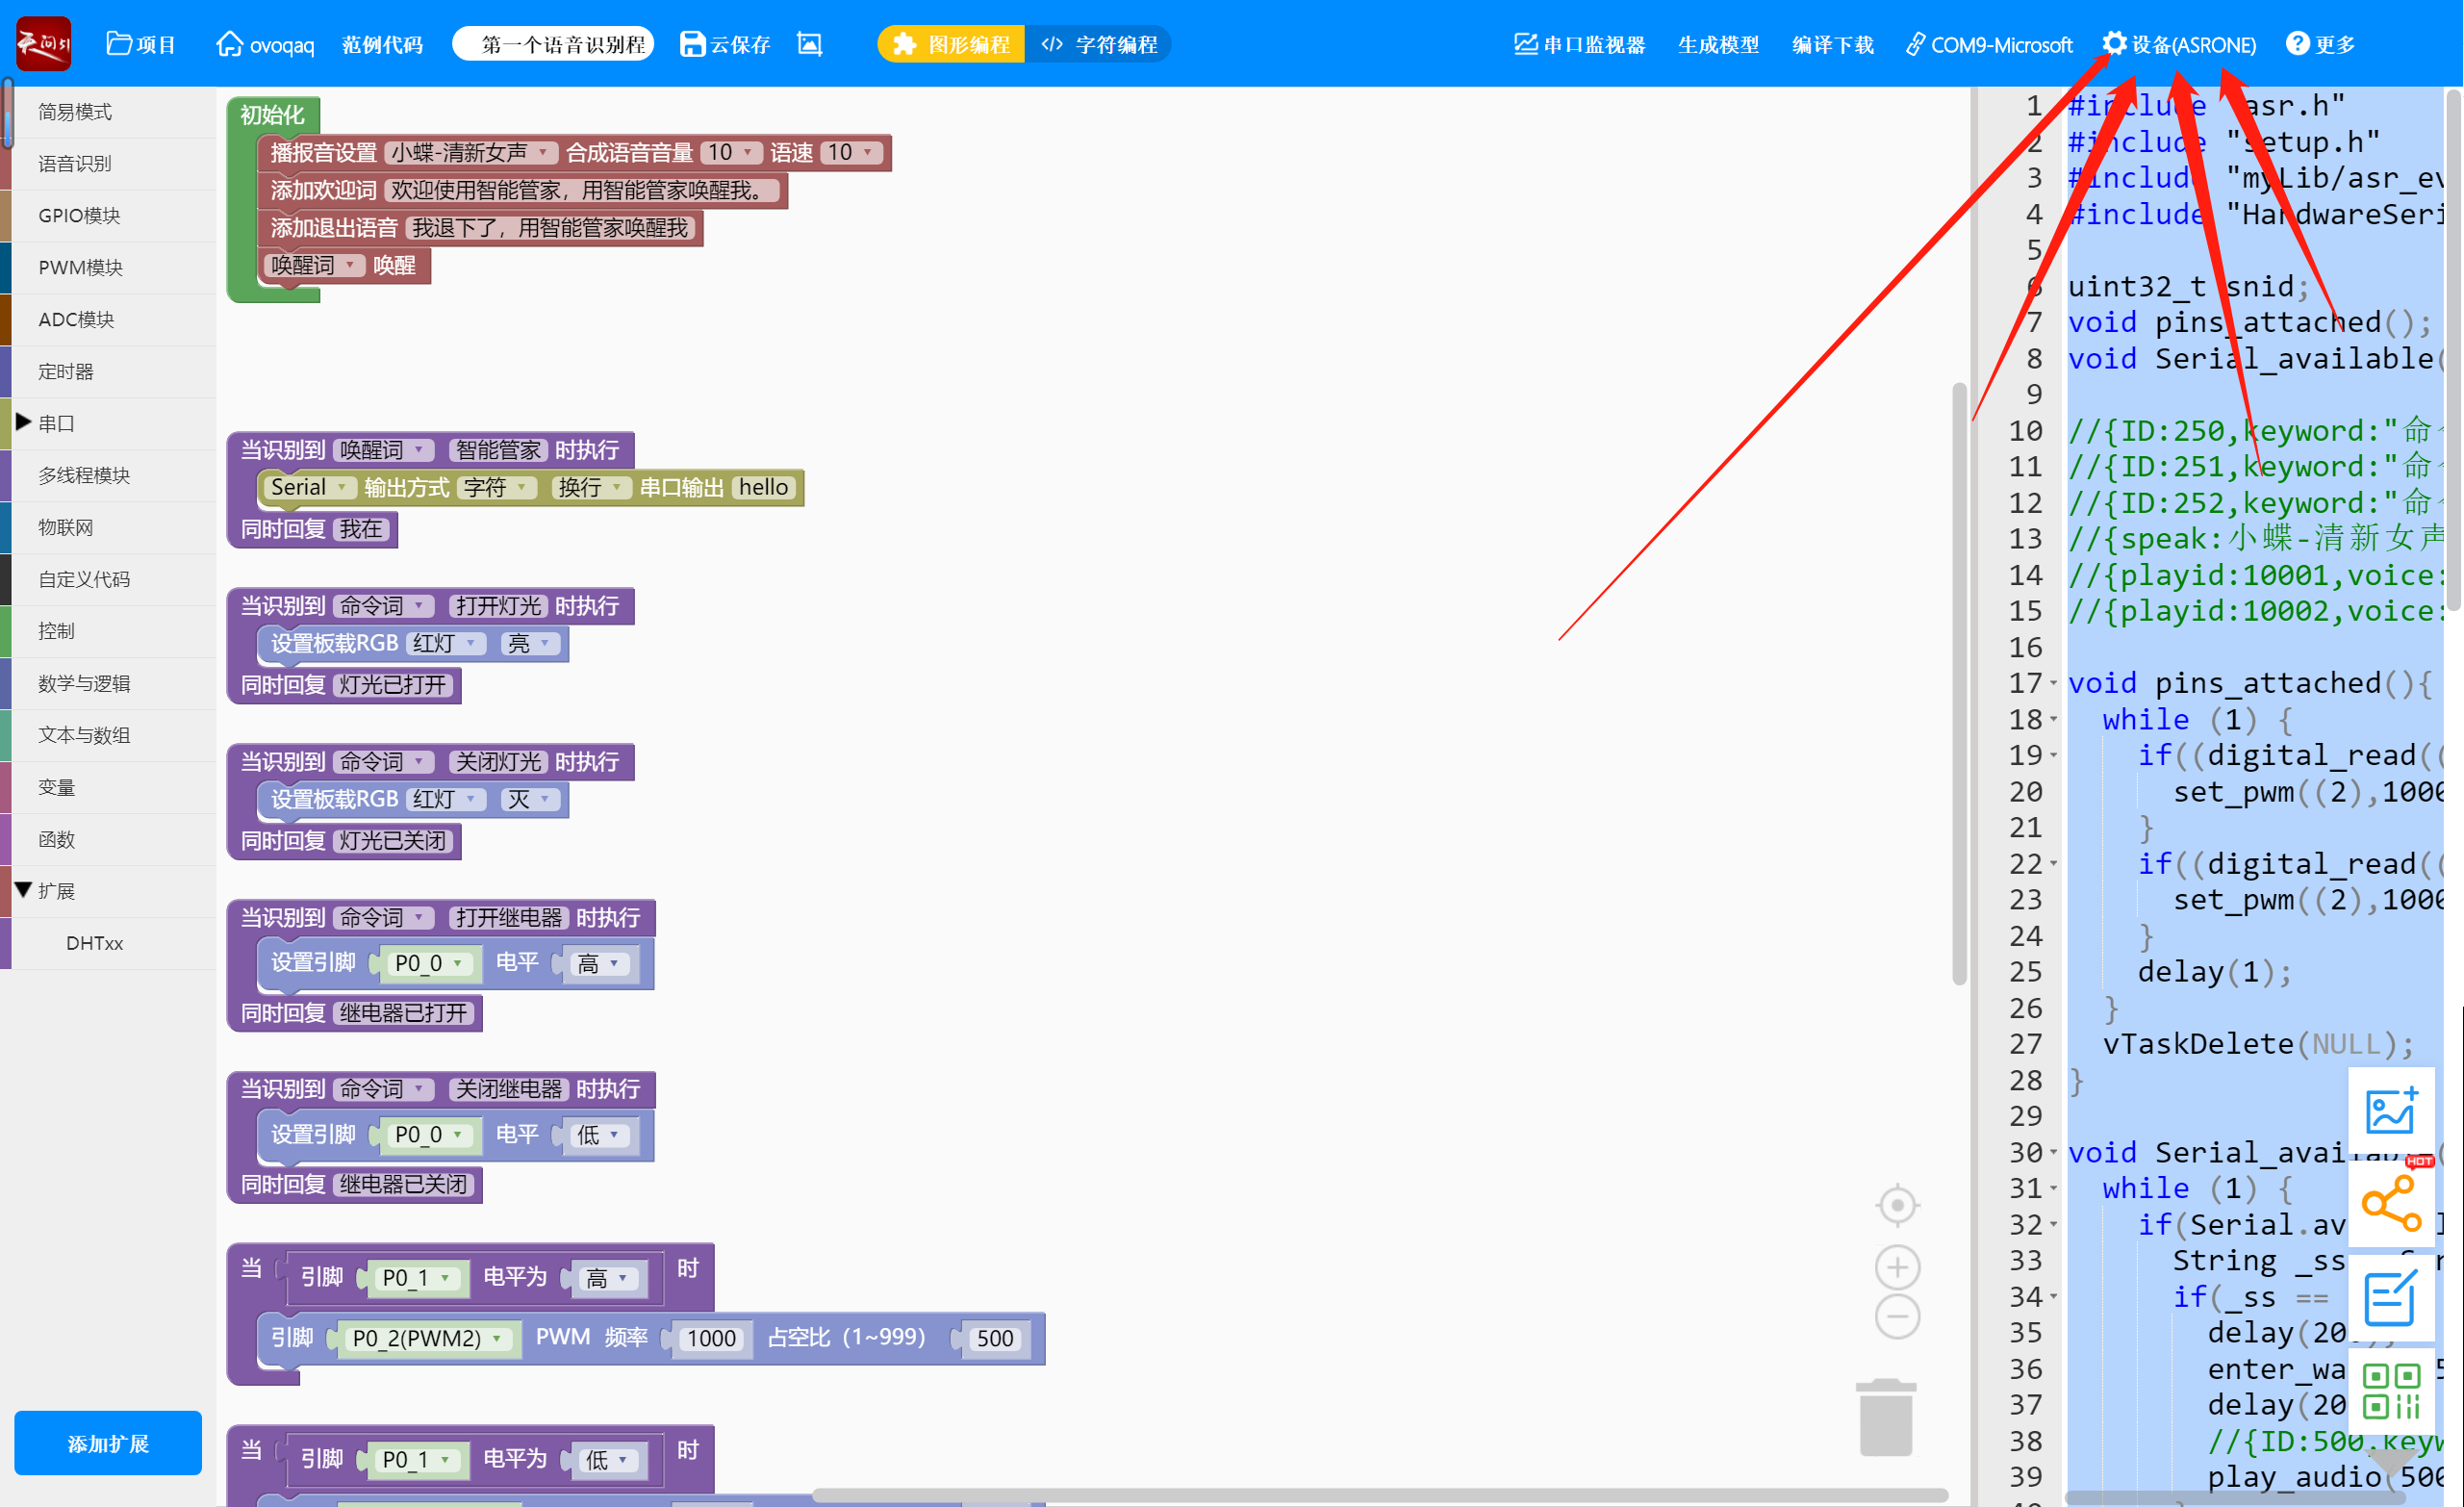Click workspace vertical scrollbar
This screenshot has width=2464, height=1507.
coord(1959,683)
